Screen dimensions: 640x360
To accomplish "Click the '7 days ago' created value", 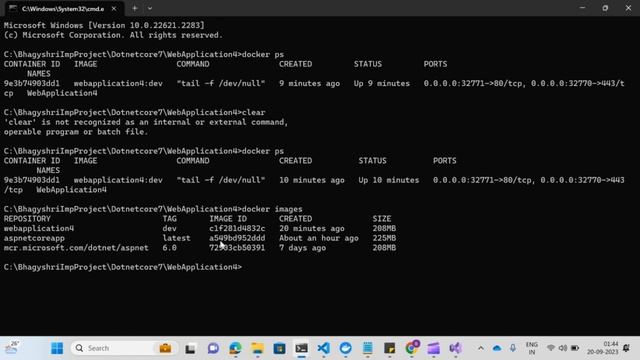I will pyautogui.click(x=302, y=248).
